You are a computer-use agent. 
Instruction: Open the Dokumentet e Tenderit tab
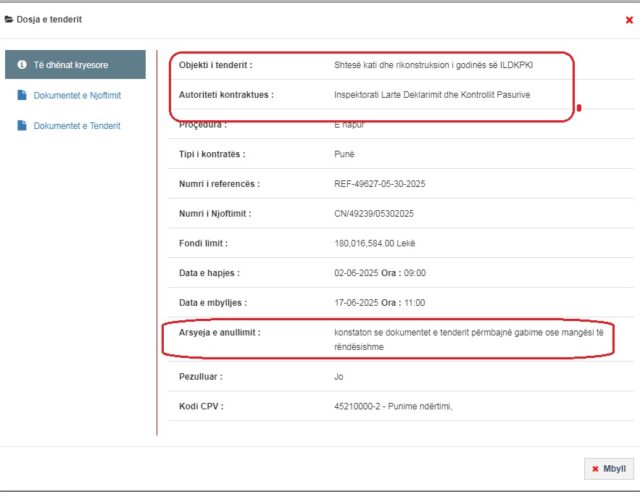coord(77,126)
